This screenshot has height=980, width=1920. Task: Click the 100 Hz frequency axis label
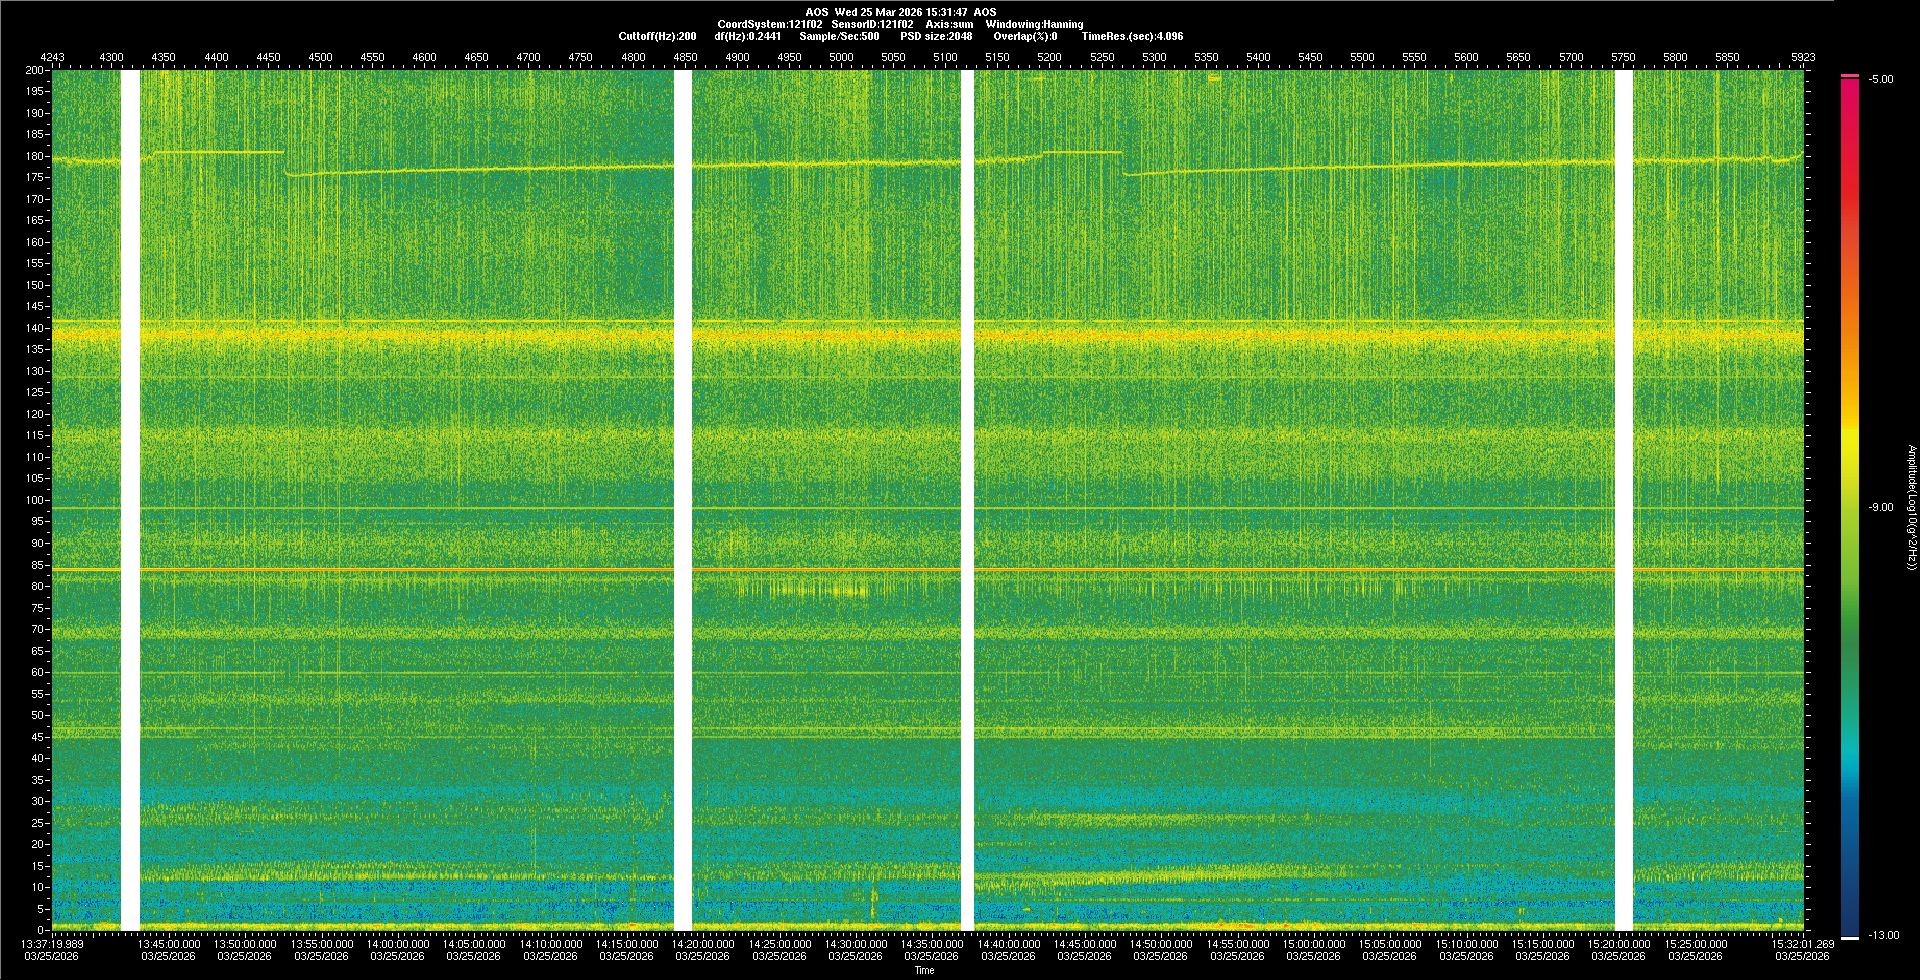[35, 500]
